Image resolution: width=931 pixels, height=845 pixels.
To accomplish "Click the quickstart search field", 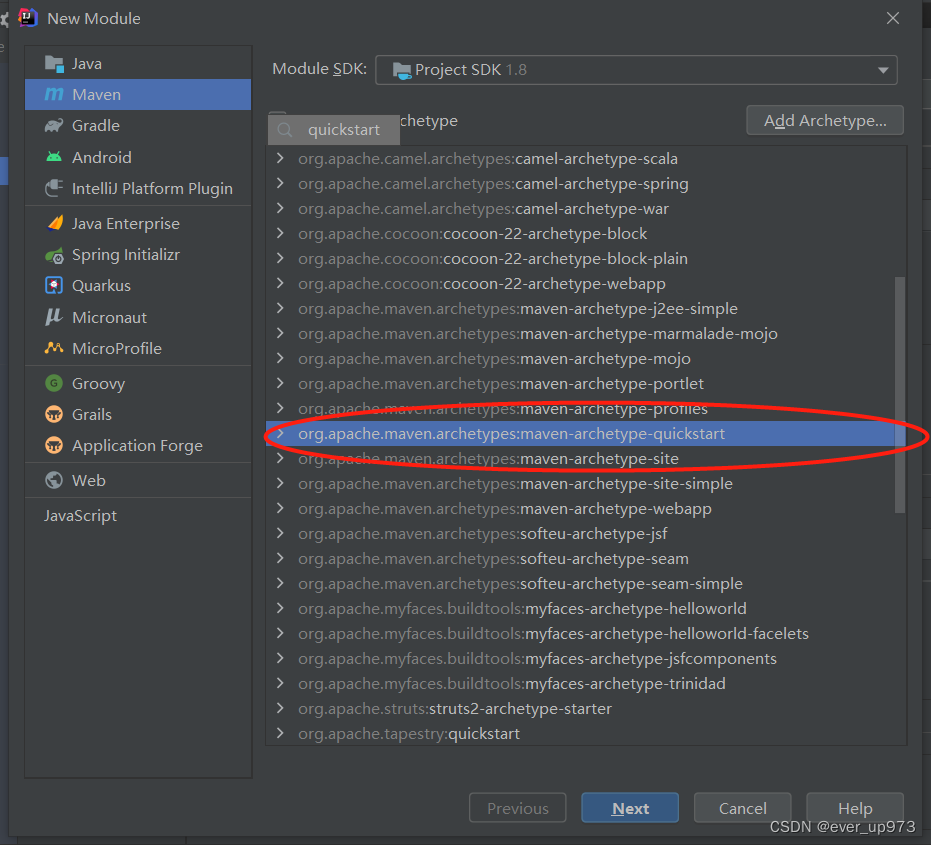I will (334, 130).
